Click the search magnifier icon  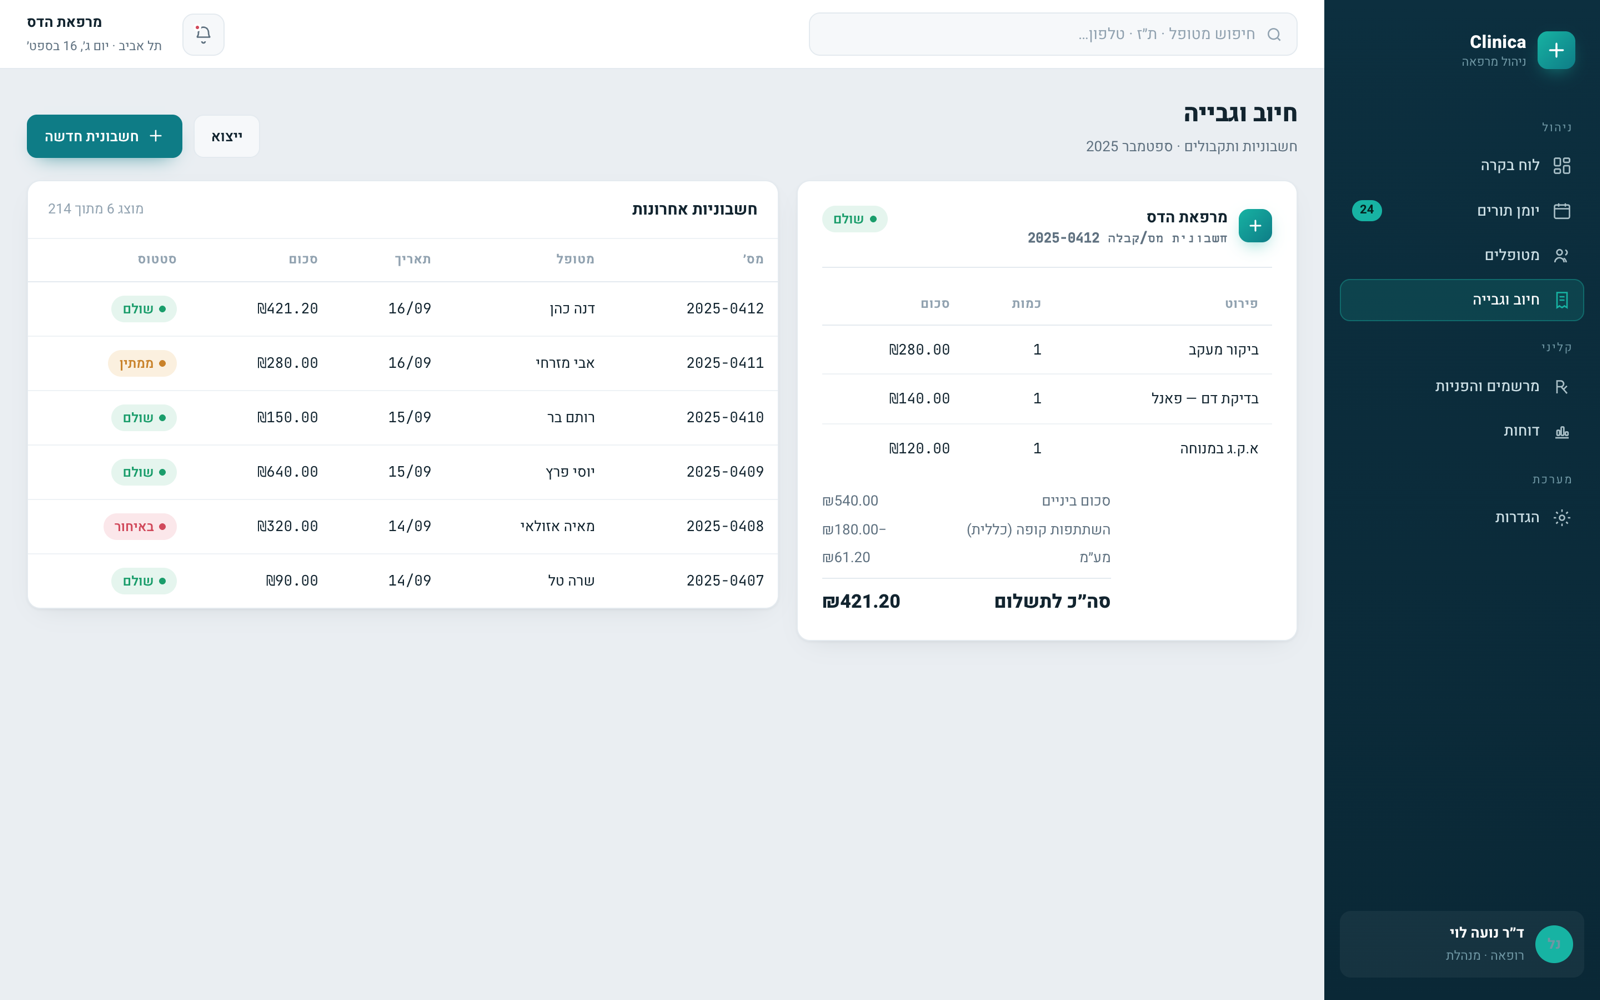pyautogui.click(x=1274, y=34)
